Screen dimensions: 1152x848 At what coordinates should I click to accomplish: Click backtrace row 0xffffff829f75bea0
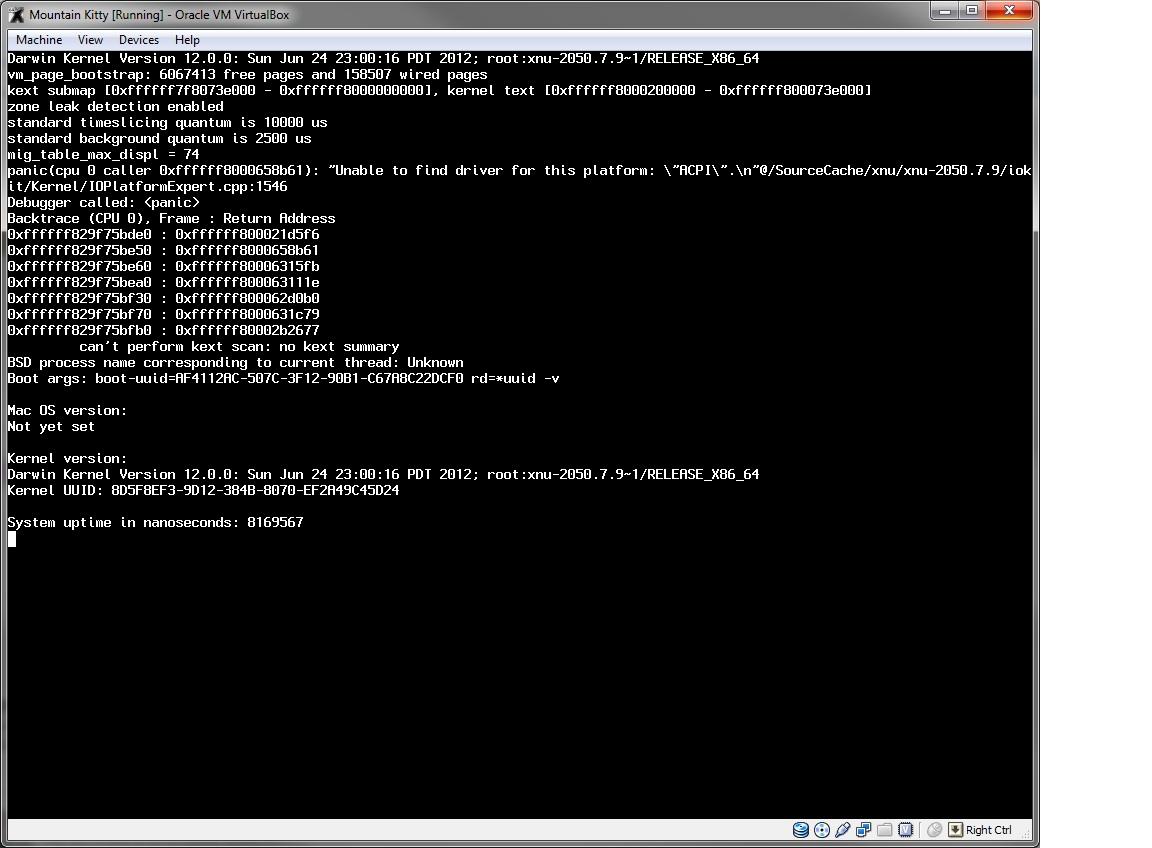[x=163, y=283]
